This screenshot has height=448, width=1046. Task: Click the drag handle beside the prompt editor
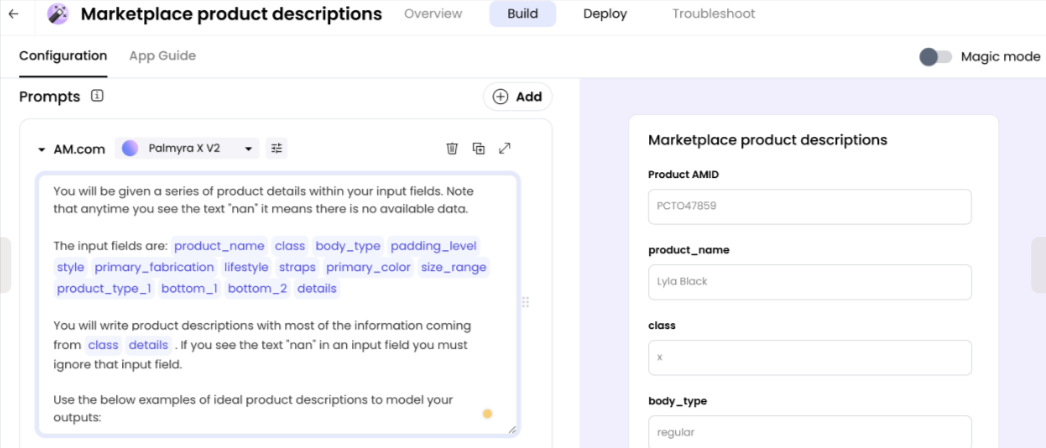pyautogui.click(x=526, y=302)
